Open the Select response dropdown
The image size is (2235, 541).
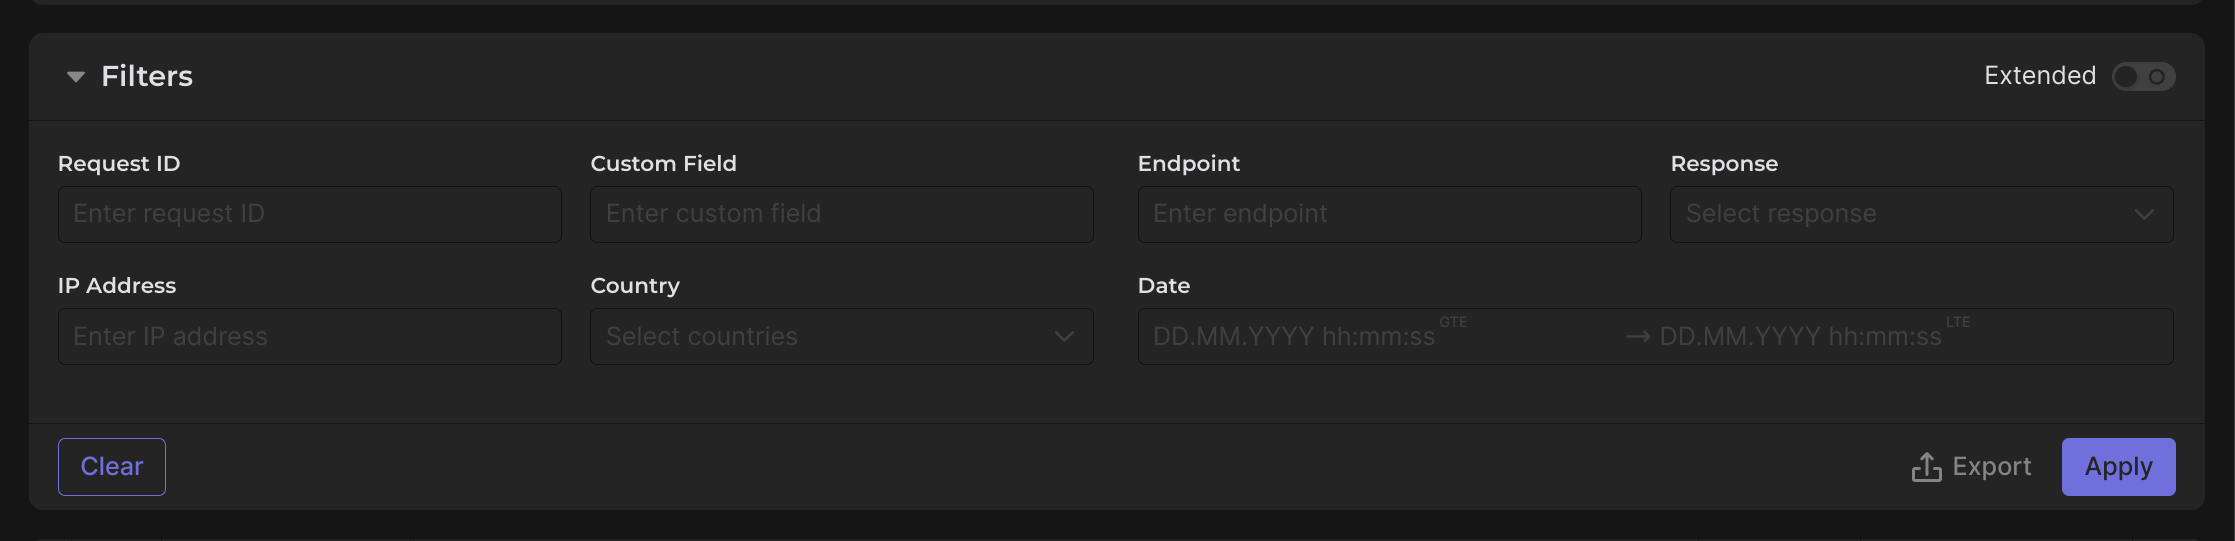click(x=1900, y=214)
